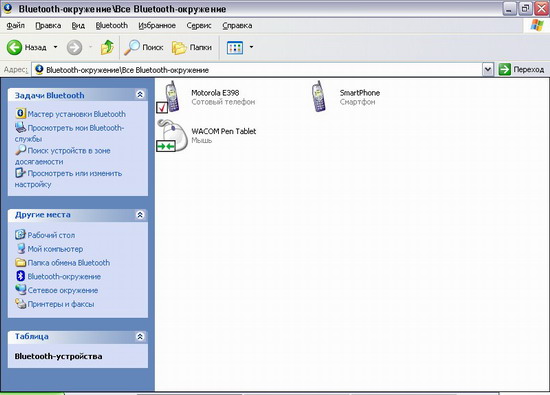Open Forward button history dropdown arrow
The image size is (550, 395).
click(90, 47)
